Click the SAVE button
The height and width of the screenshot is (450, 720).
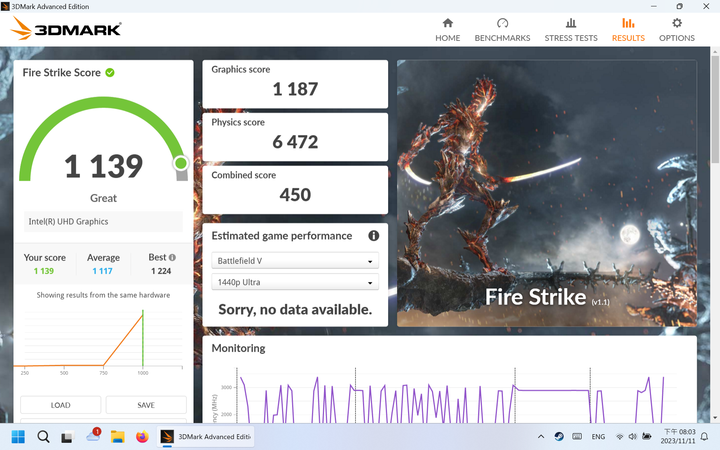tap(146, 405)
